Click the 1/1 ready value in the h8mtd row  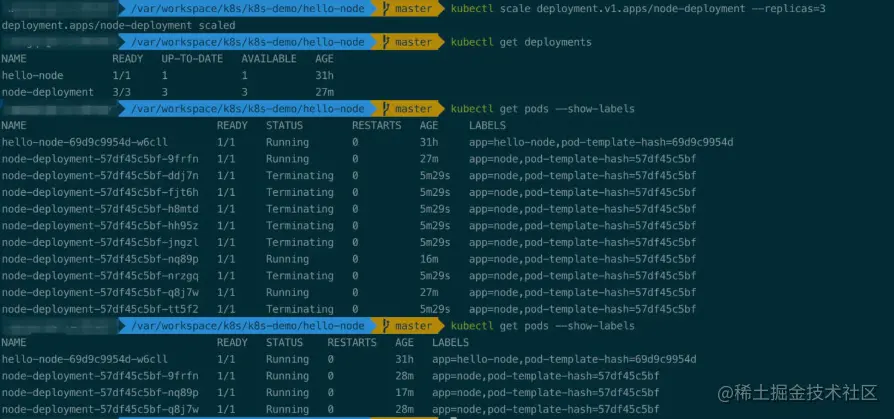point(226,209)
